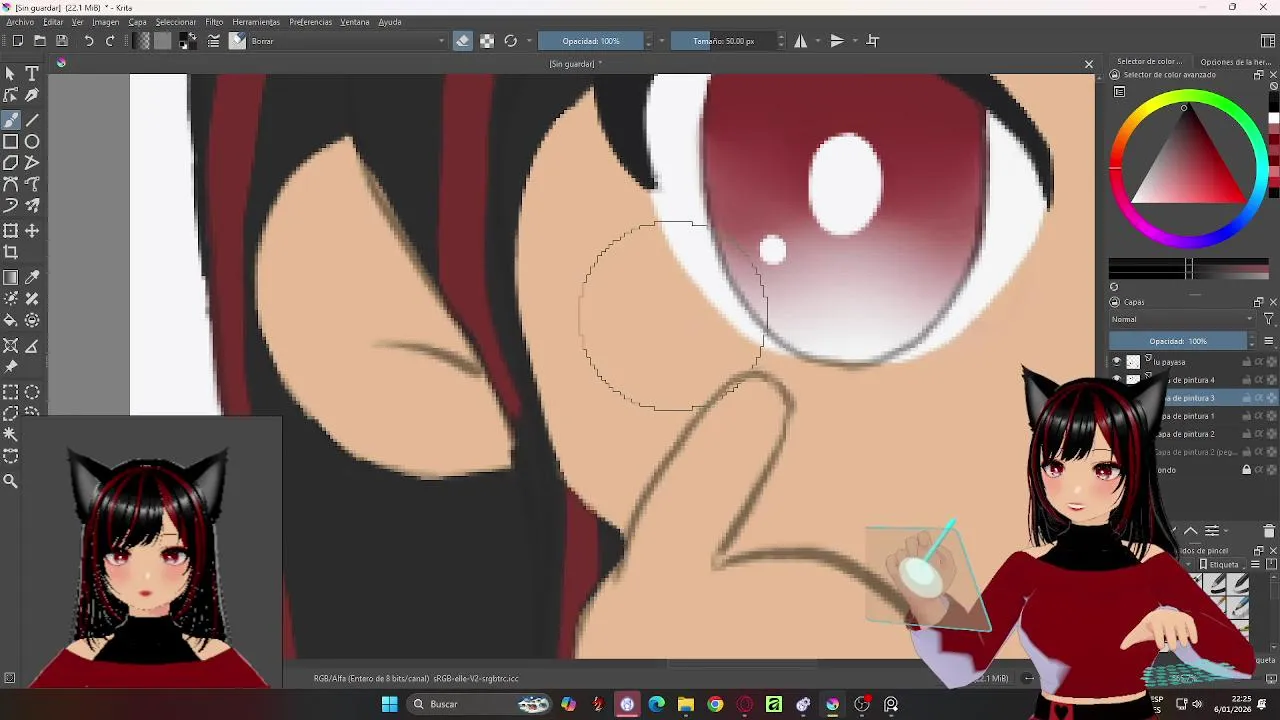Switch to 'Opciones de la herramienta' tab

click(1236, 62)
